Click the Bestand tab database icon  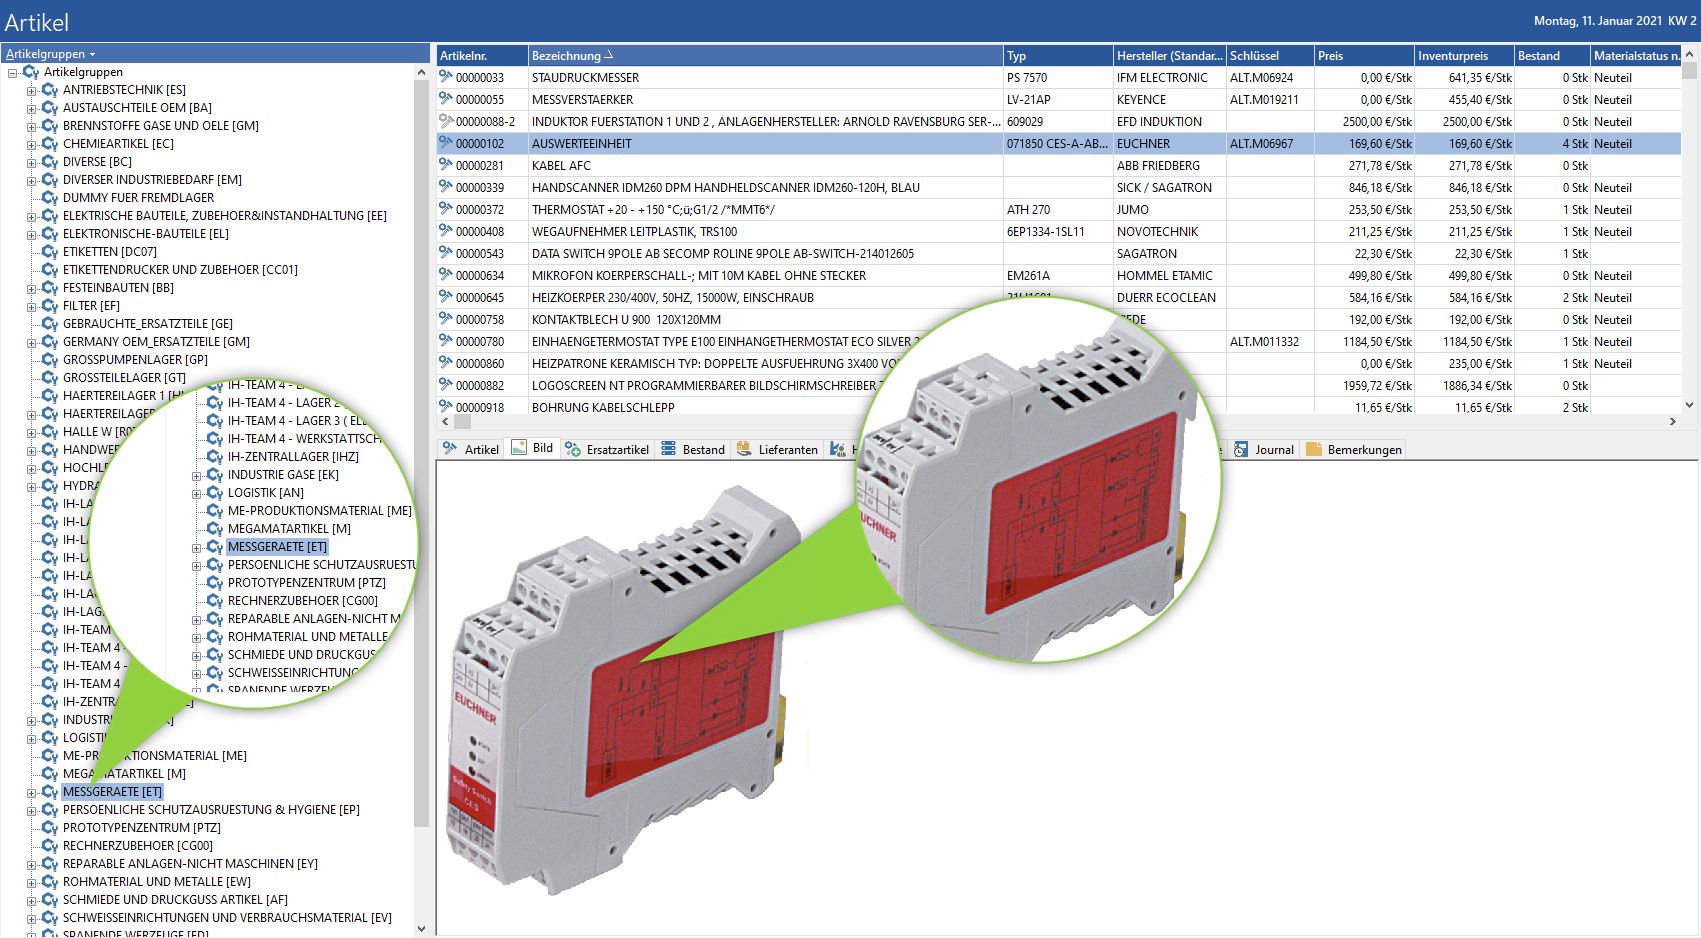[x=669, y=449]
